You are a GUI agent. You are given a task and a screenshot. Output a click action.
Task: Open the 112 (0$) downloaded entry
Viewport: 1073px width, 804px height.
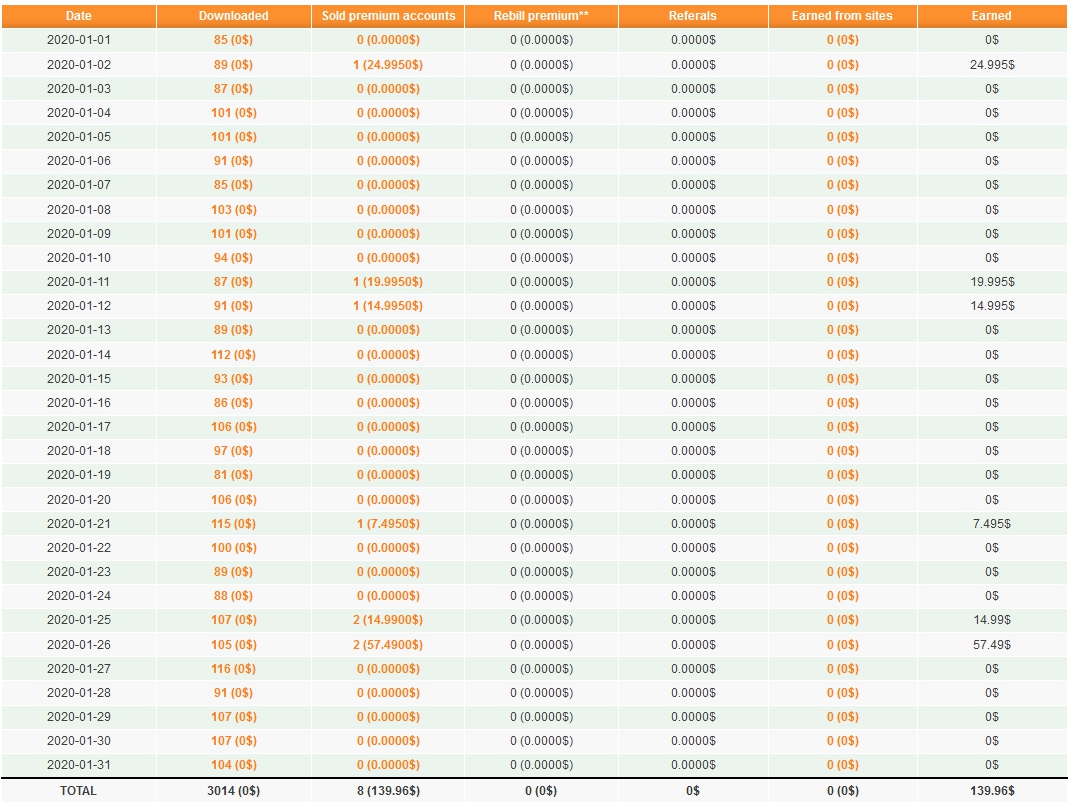(x=233, y=354)
